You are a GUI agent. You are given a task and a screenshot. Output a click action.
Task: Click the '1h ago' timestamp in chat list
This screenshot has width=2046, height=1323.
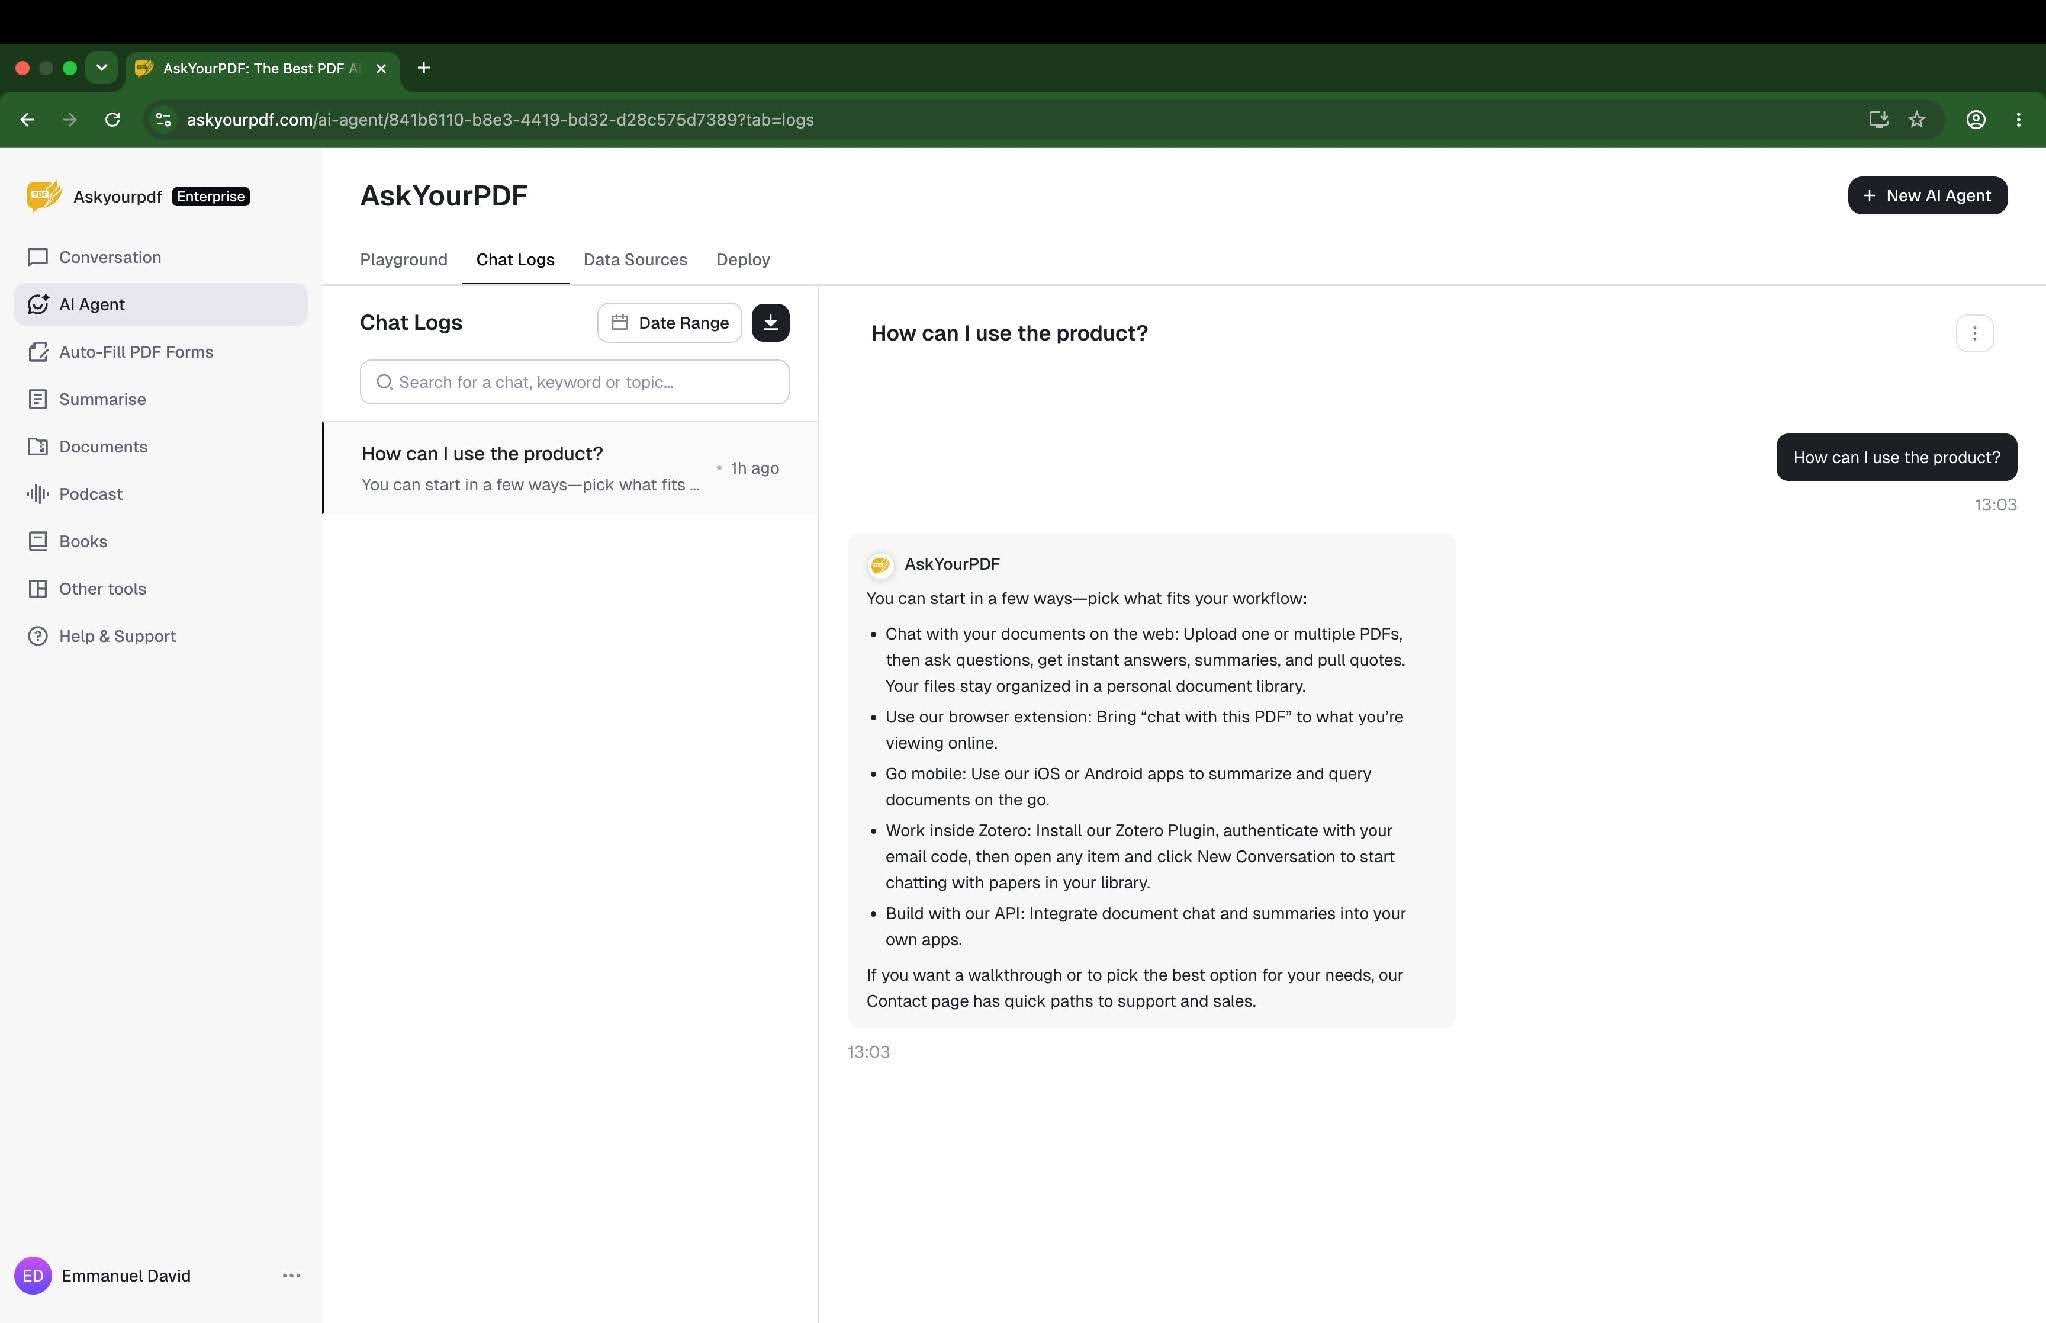pyautogui.click(x=755, y=468)
